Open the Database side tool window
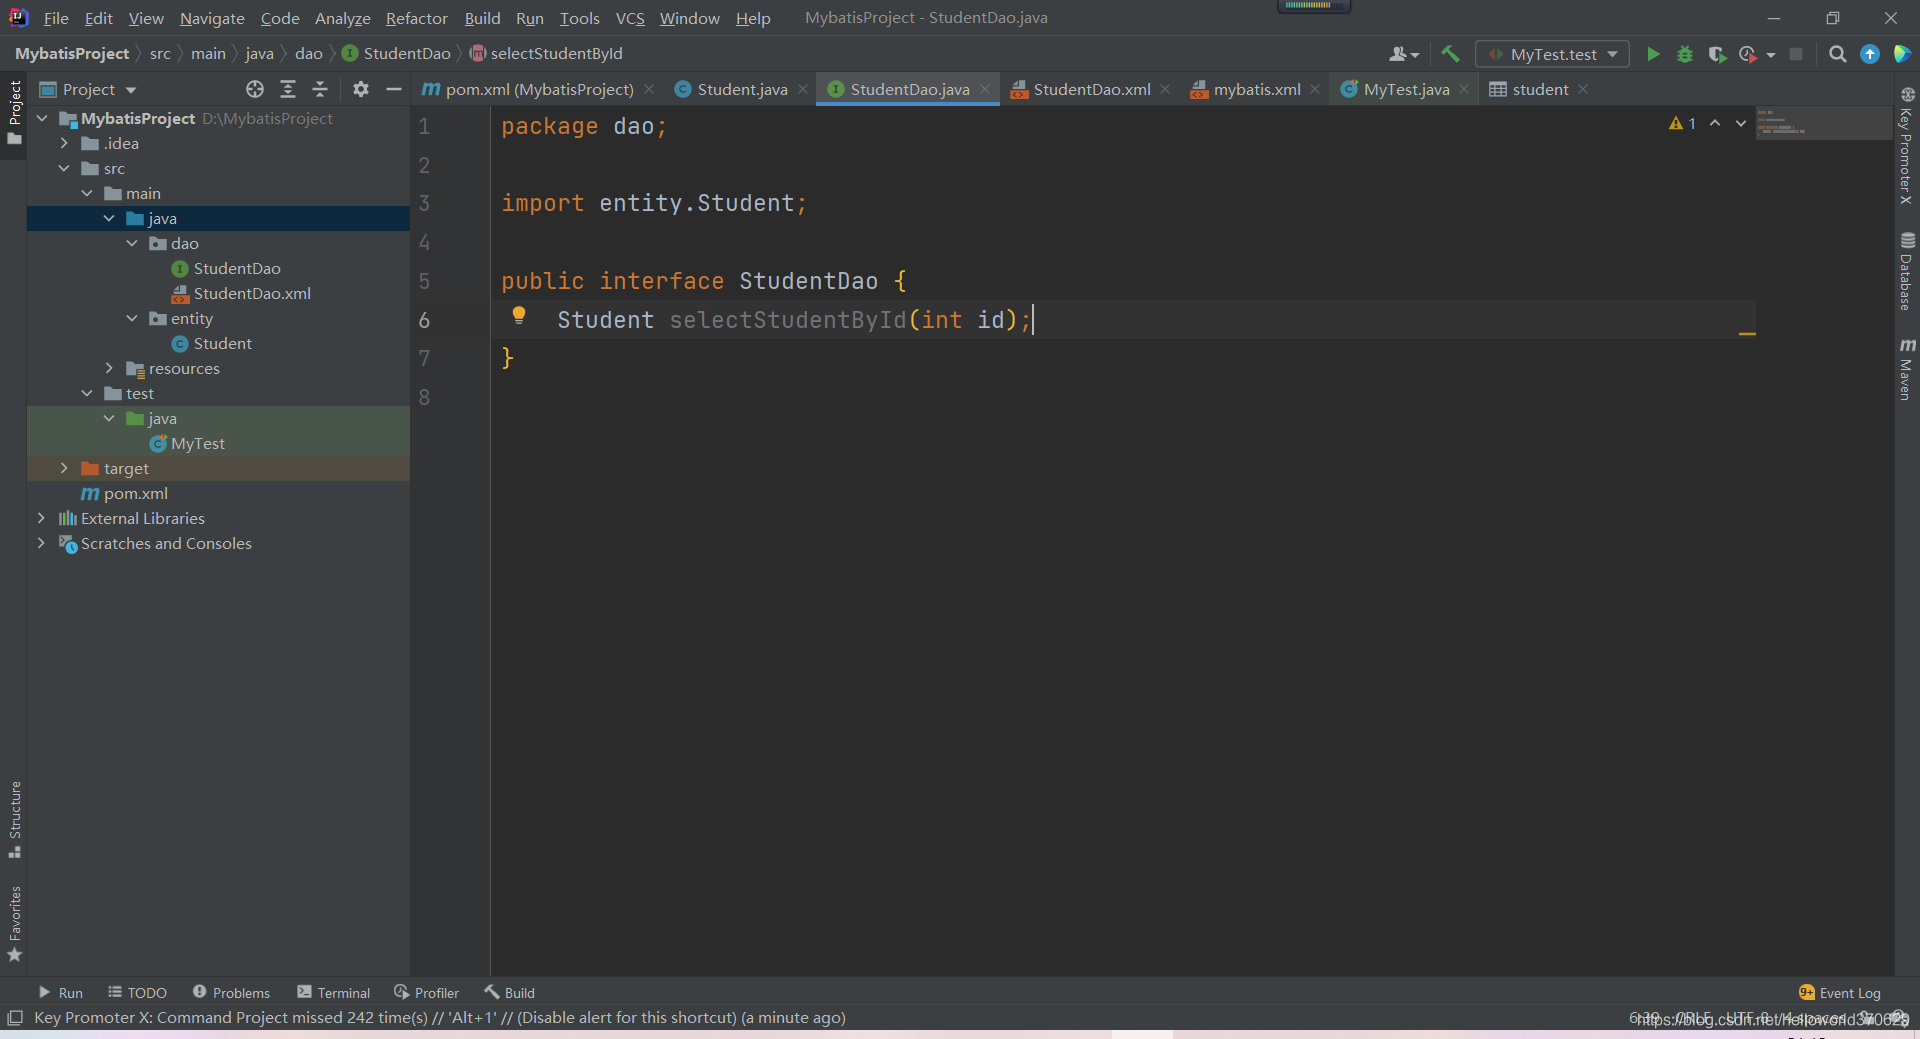Viewport: 1920px width, 1039px height. click(x=1907, y=271)
